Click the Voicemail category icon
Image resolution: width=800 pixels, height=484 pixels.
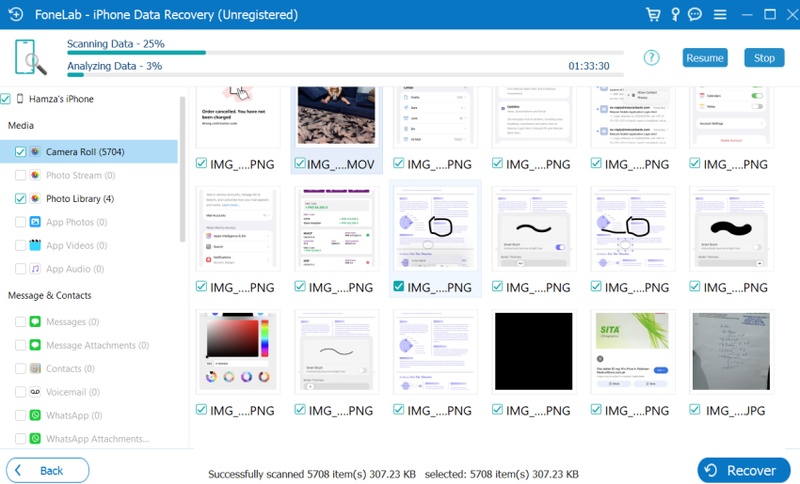click(x=35, y=392)
